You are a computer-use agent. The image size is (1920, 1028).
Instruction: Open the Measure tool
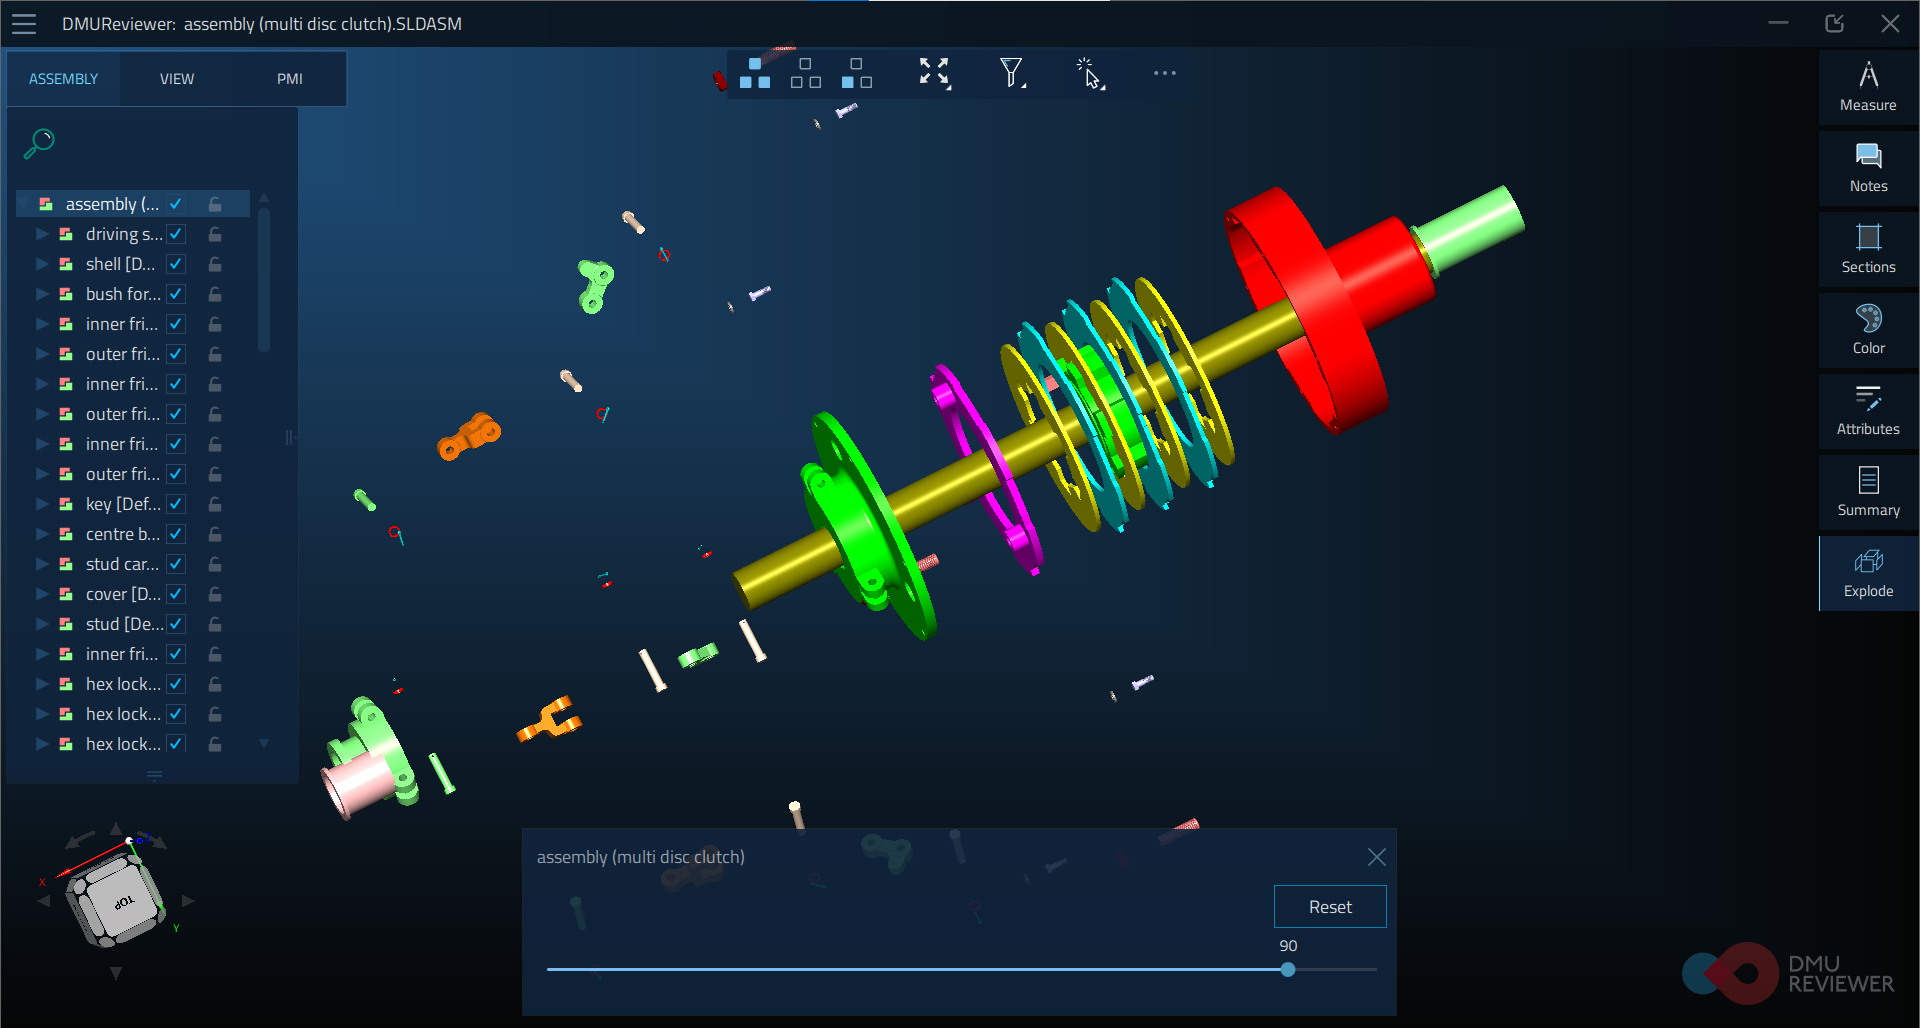pos(1868,86)
